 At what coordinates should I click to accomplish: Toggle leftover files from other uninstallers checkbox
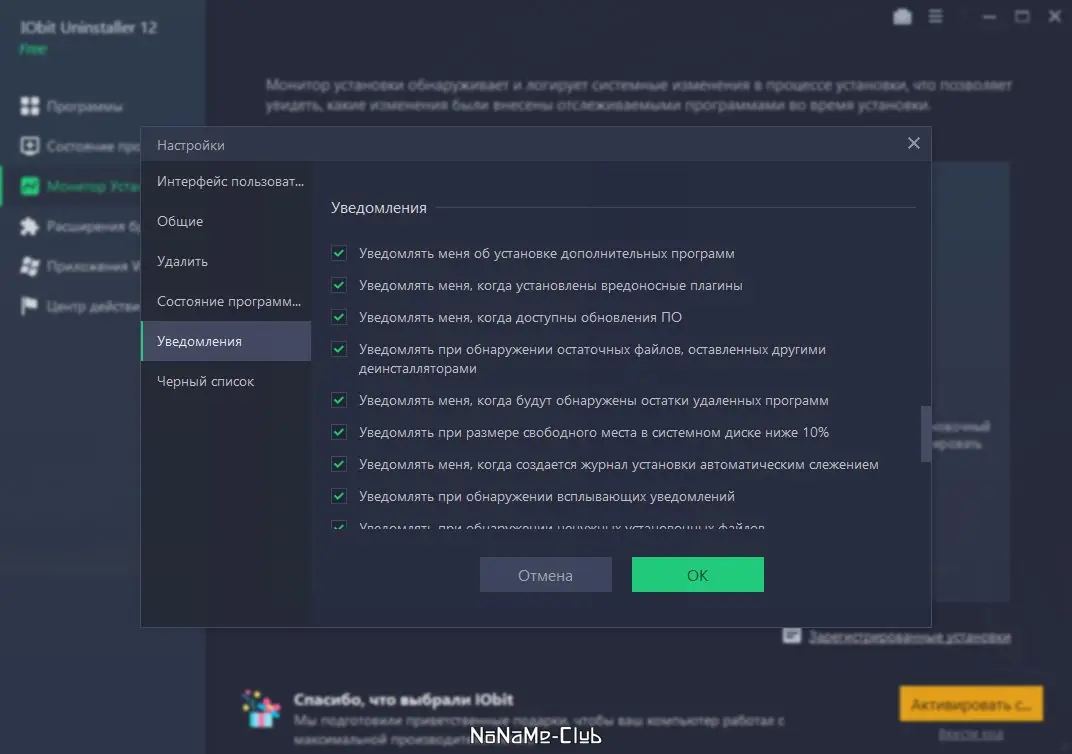[338, 349]
